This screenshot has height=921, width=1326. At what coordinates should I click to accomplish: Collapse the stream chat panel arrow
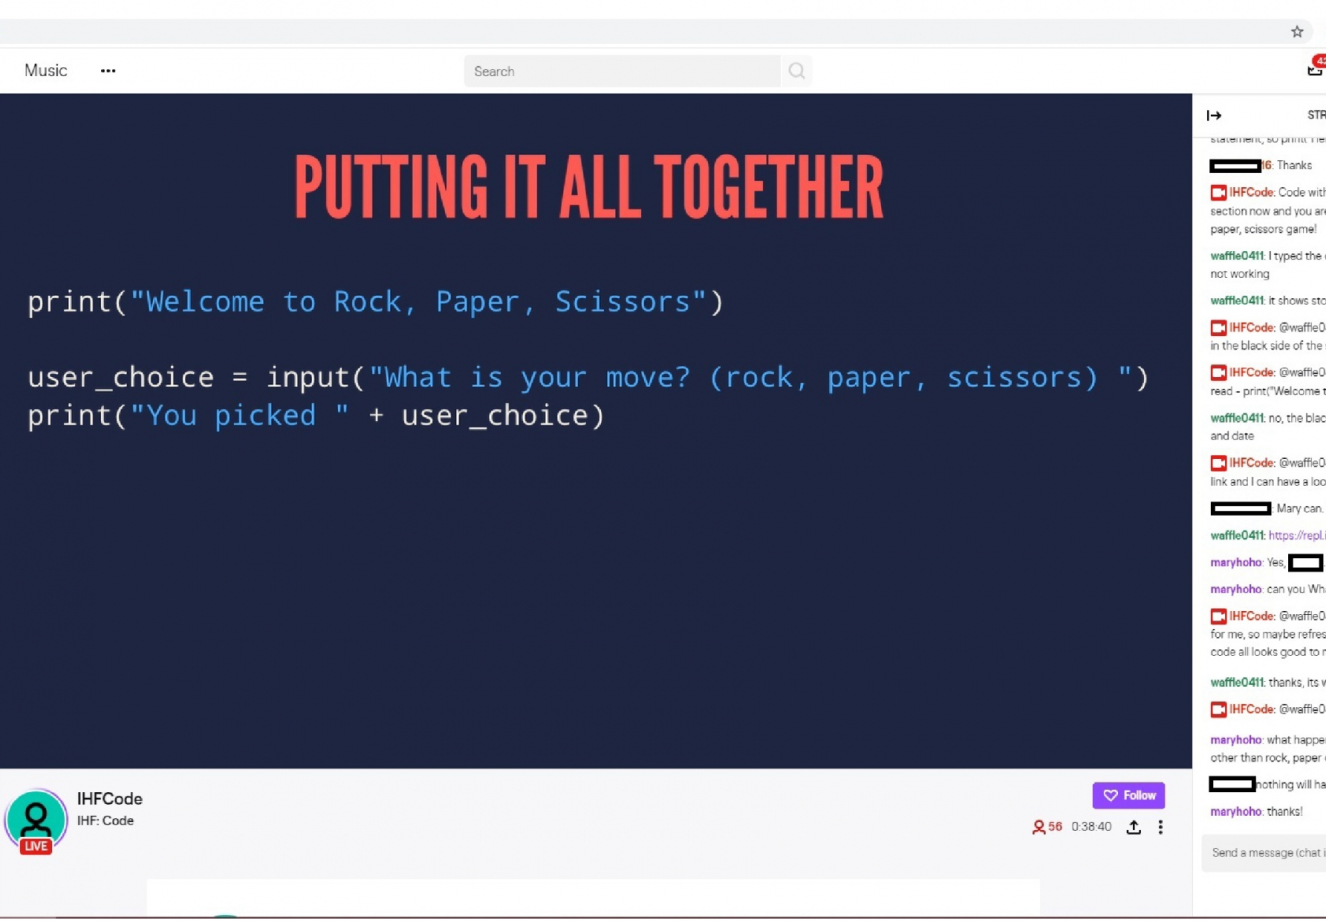1214,116
